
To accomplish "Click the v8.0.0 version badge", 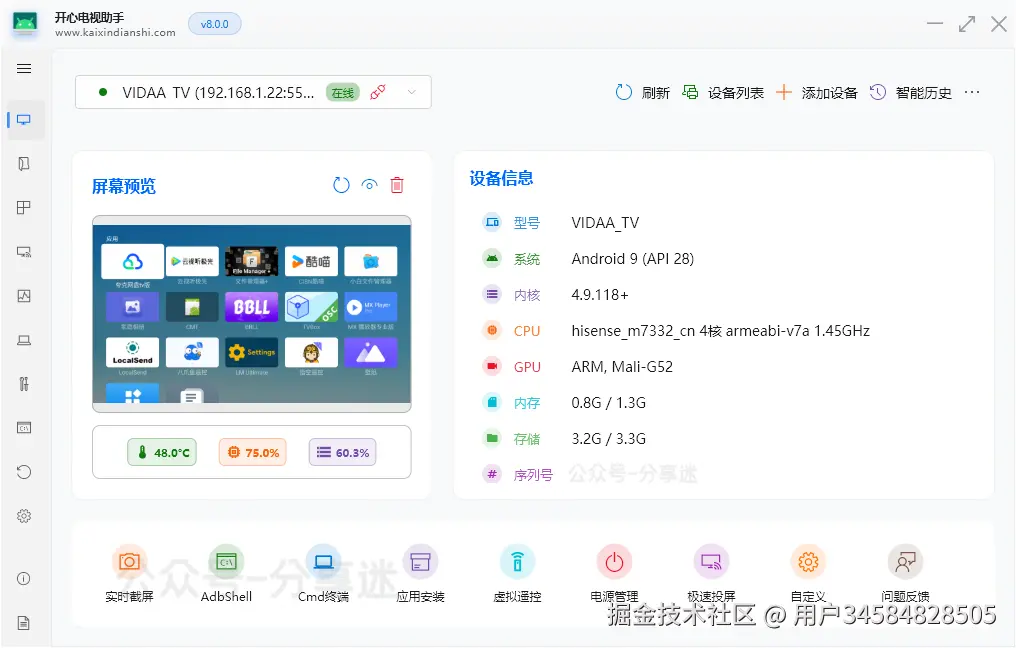I will 214,24.
